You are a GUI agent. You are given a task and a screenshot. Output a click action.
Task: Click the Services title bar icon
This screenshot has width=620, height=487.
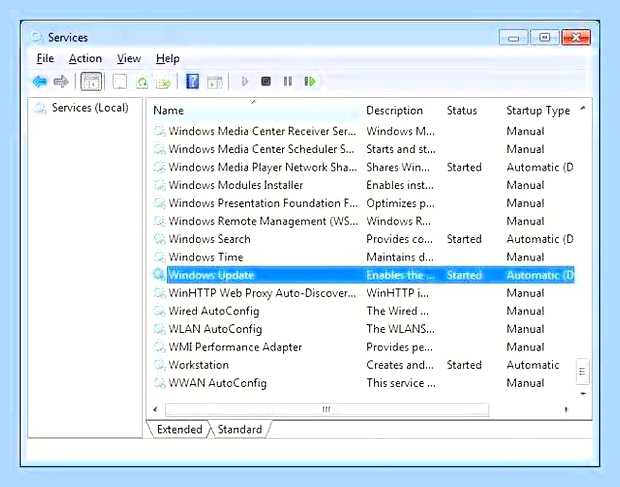coord(37,38)
